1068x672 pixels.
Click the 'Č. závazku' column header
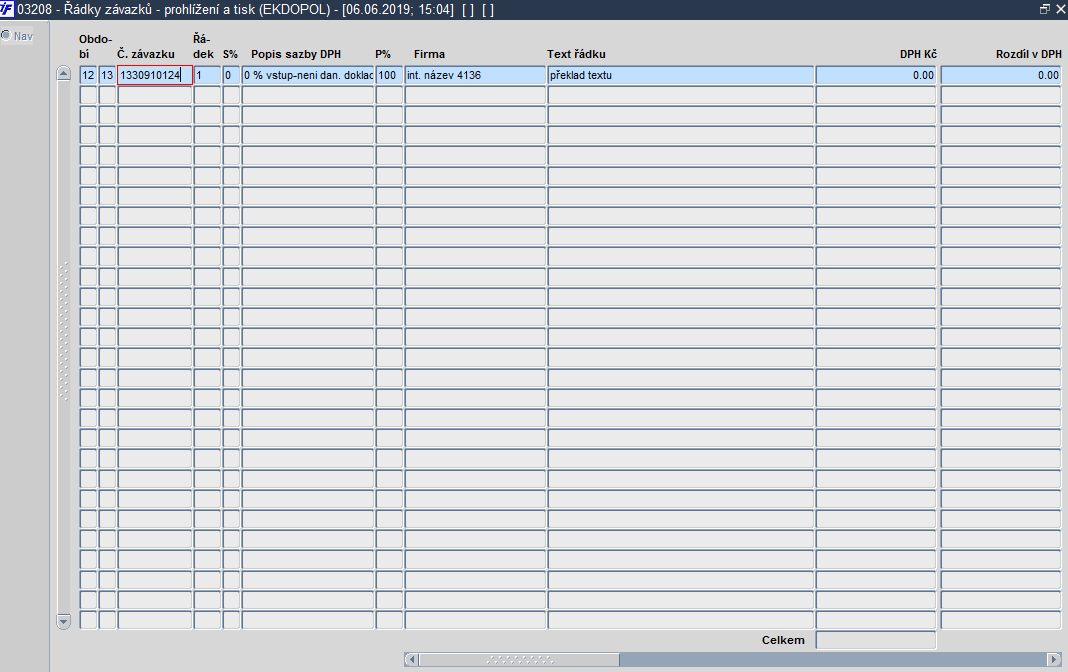[x=146, y=54]
